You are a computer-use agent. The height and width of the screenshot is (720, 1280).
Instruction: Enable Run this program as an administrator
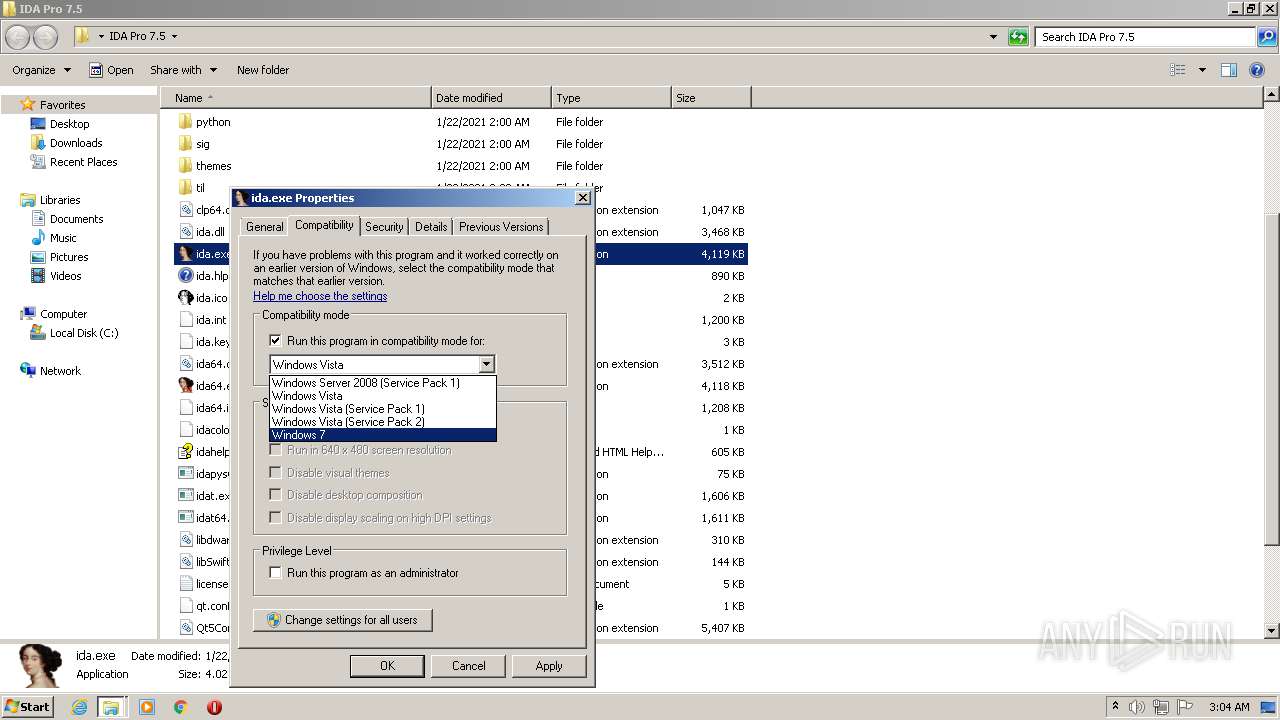(276, 573)
